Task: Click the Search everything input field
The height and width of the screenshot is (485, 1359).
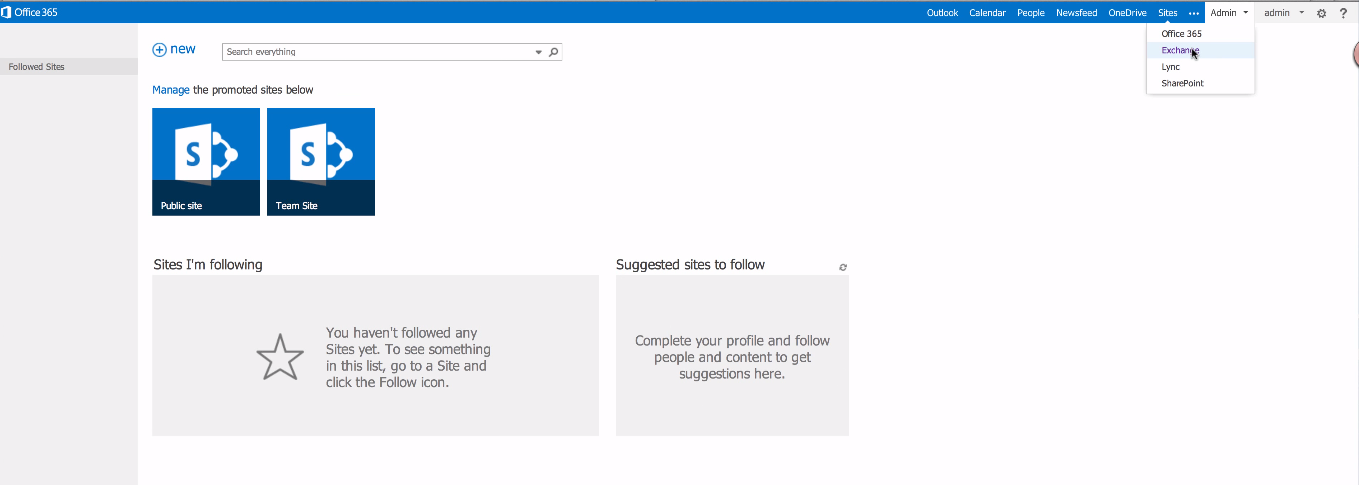Action: click(377, 52)
